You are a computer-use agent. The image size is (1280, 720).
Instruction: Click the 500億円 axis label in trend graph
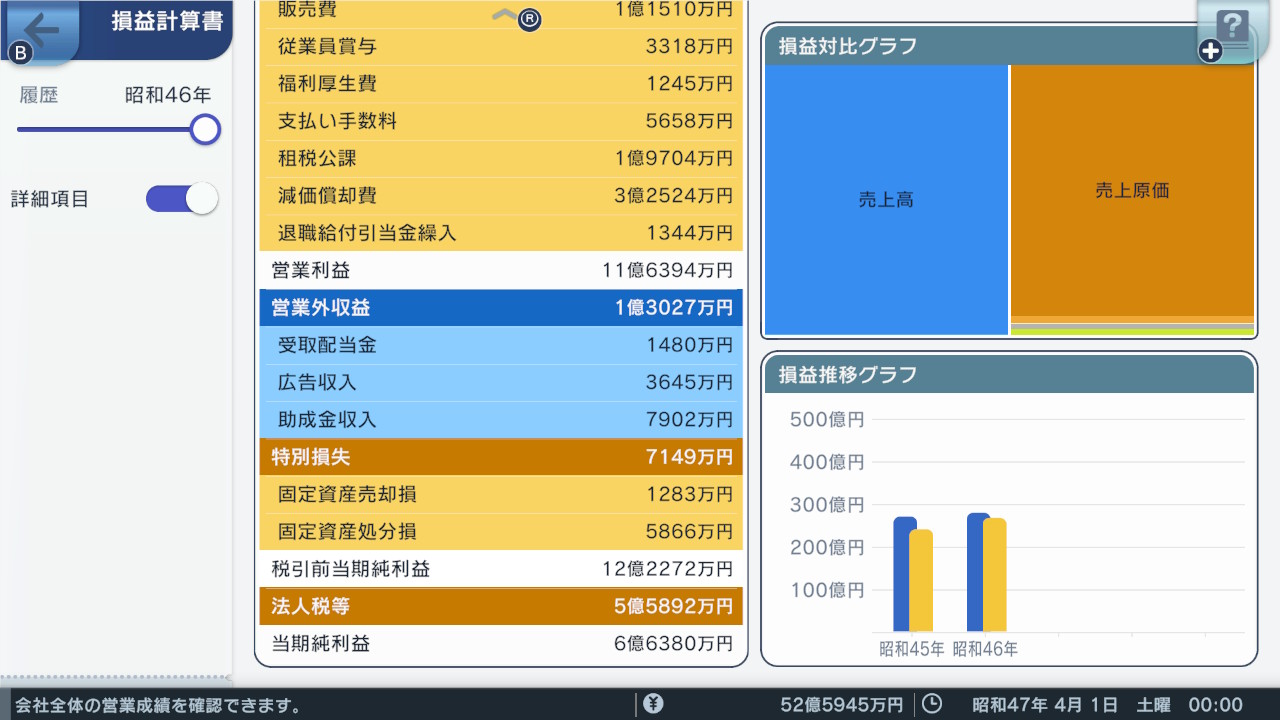pyautogui.click(x=827, y=419)
